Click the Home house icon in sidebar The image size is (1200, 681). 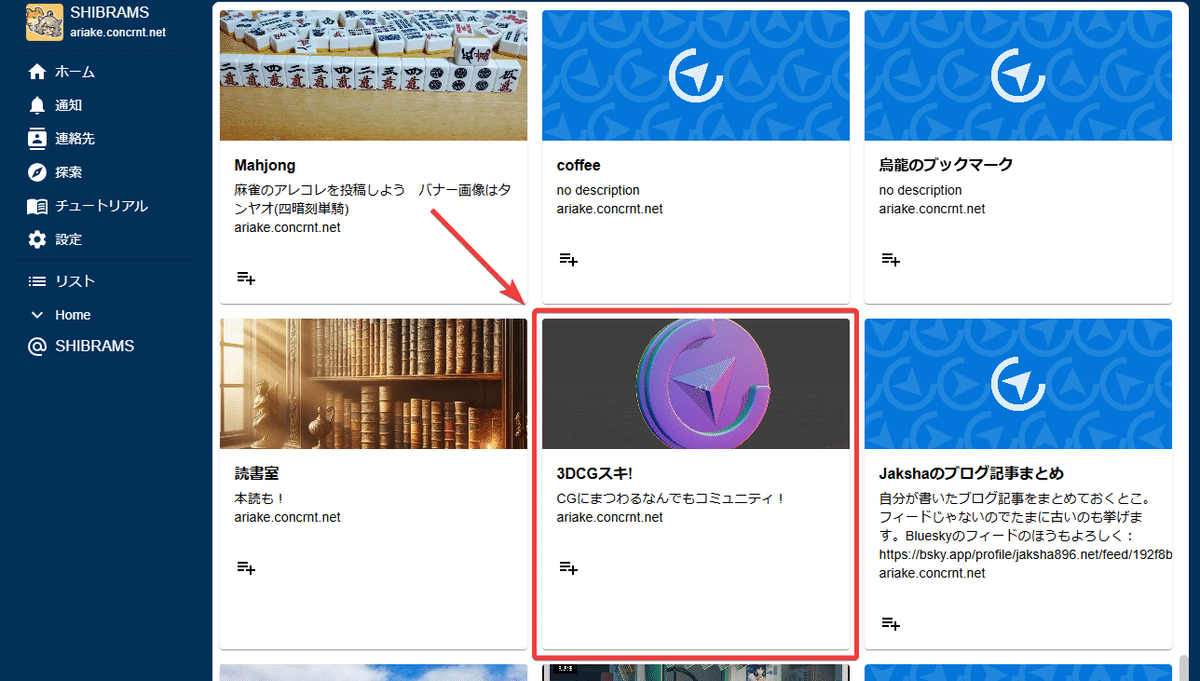coord(37,72)
